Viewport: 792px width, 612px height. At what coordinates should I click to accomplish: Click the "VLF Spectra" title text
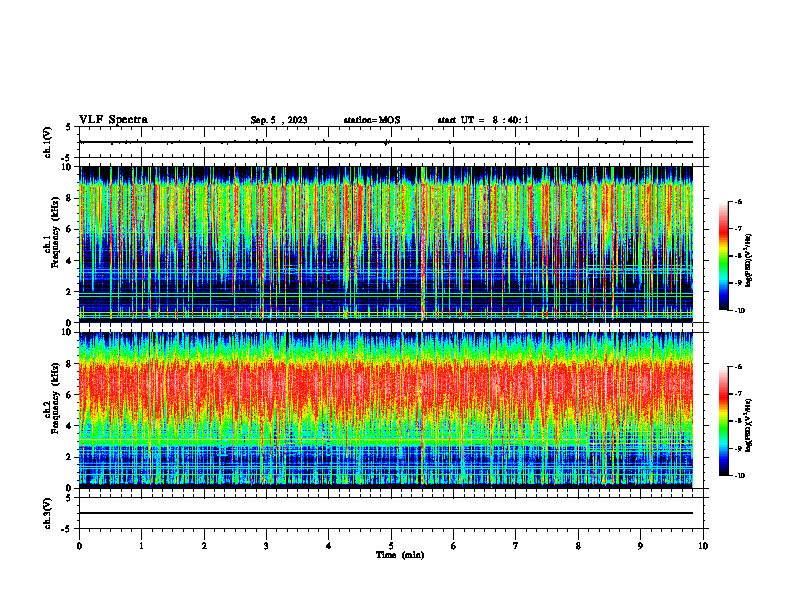click(x=113, y=120)
